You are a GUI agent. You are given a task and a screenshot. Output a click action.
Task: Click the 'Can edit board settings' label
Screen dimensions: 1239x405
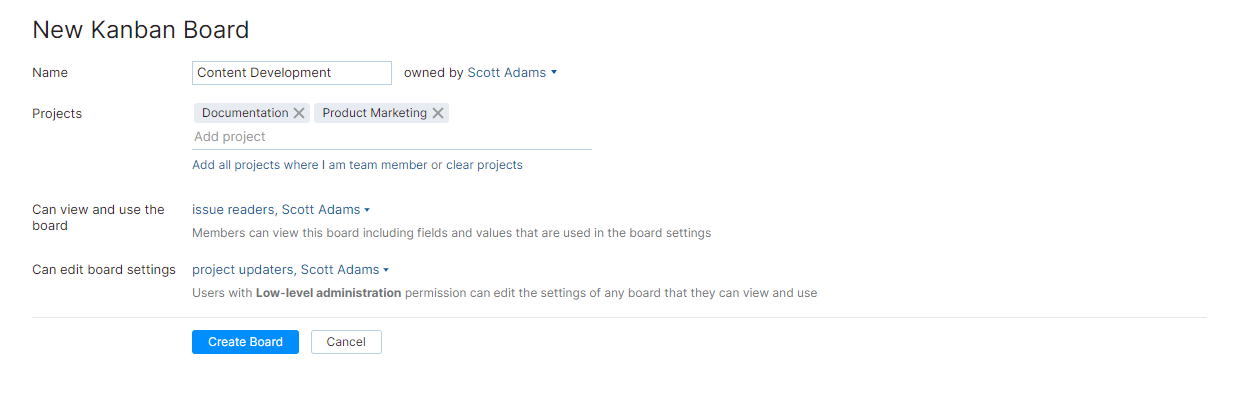point(104,270)
